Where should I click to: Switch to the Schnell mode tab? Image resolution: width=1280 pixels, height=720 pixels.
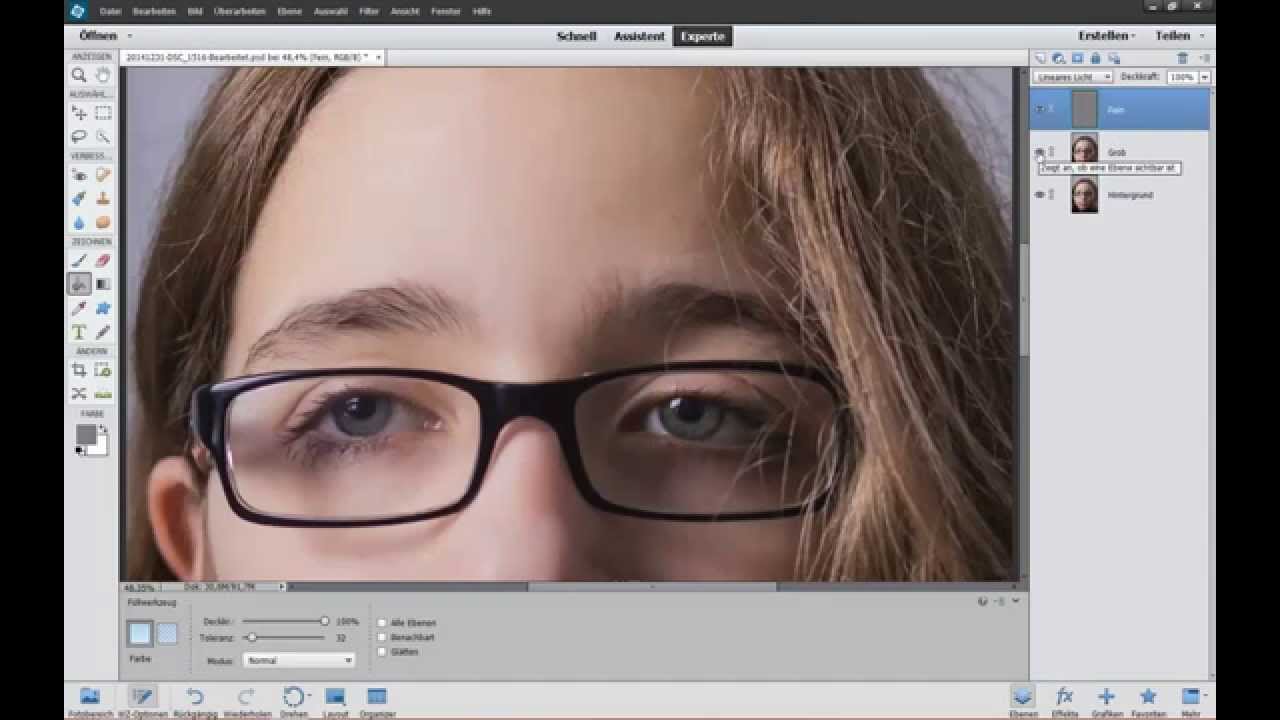(577, 36)
